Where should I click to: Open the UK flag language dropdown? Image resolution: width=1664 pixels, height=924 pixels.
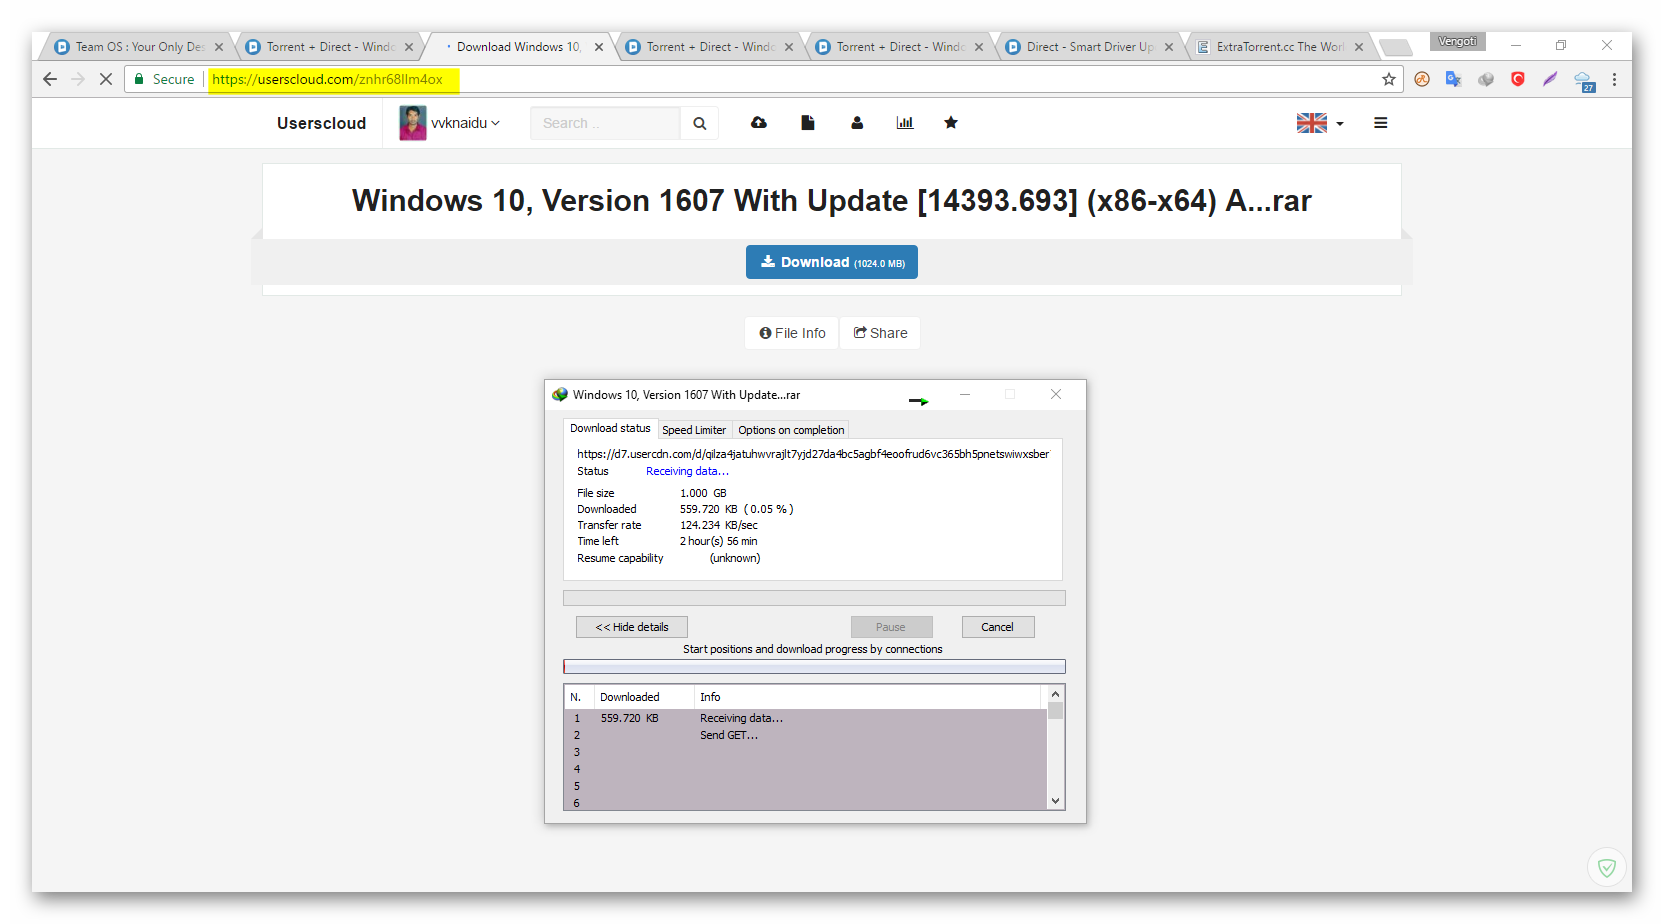pyautogui.click(x=1320, y=123)
